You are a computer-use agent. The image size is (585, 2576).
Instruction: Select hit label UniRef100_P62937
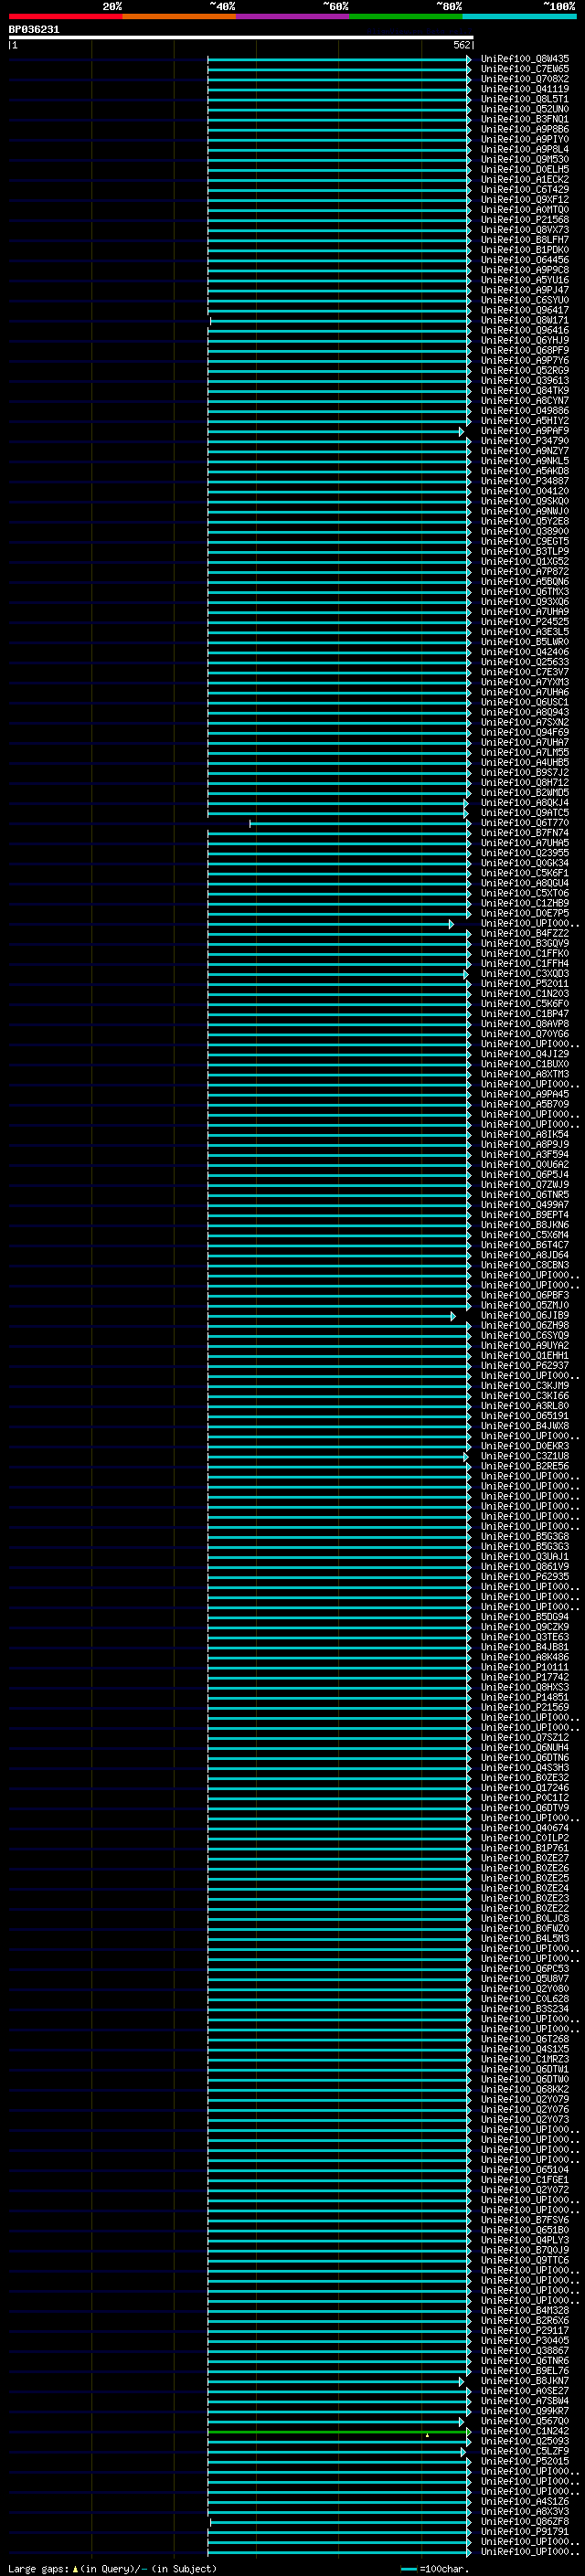click(525, 1365)
